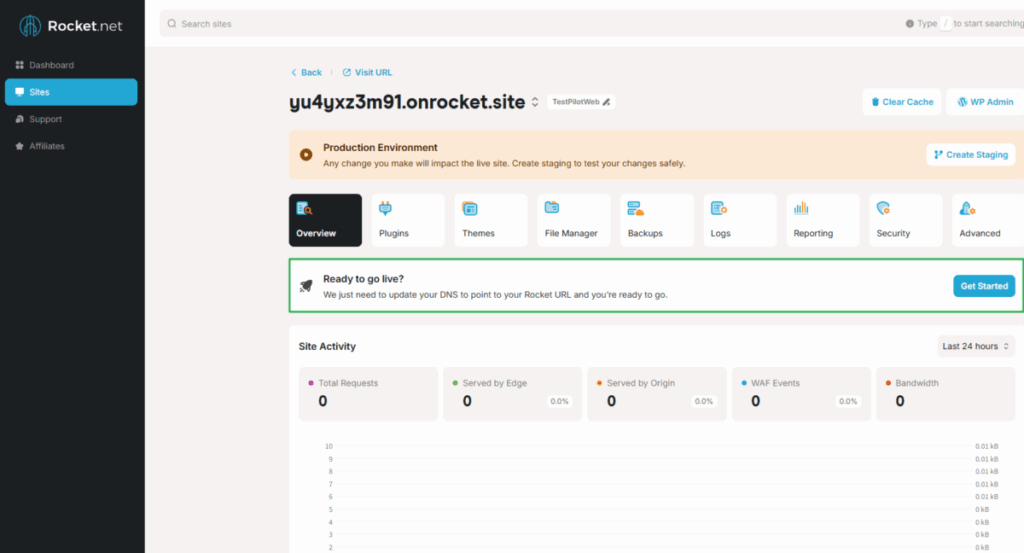Screen dimensions: 1024x553
Task: Select Dashboard in the sidebar
Action: click(x=51, y=65)
